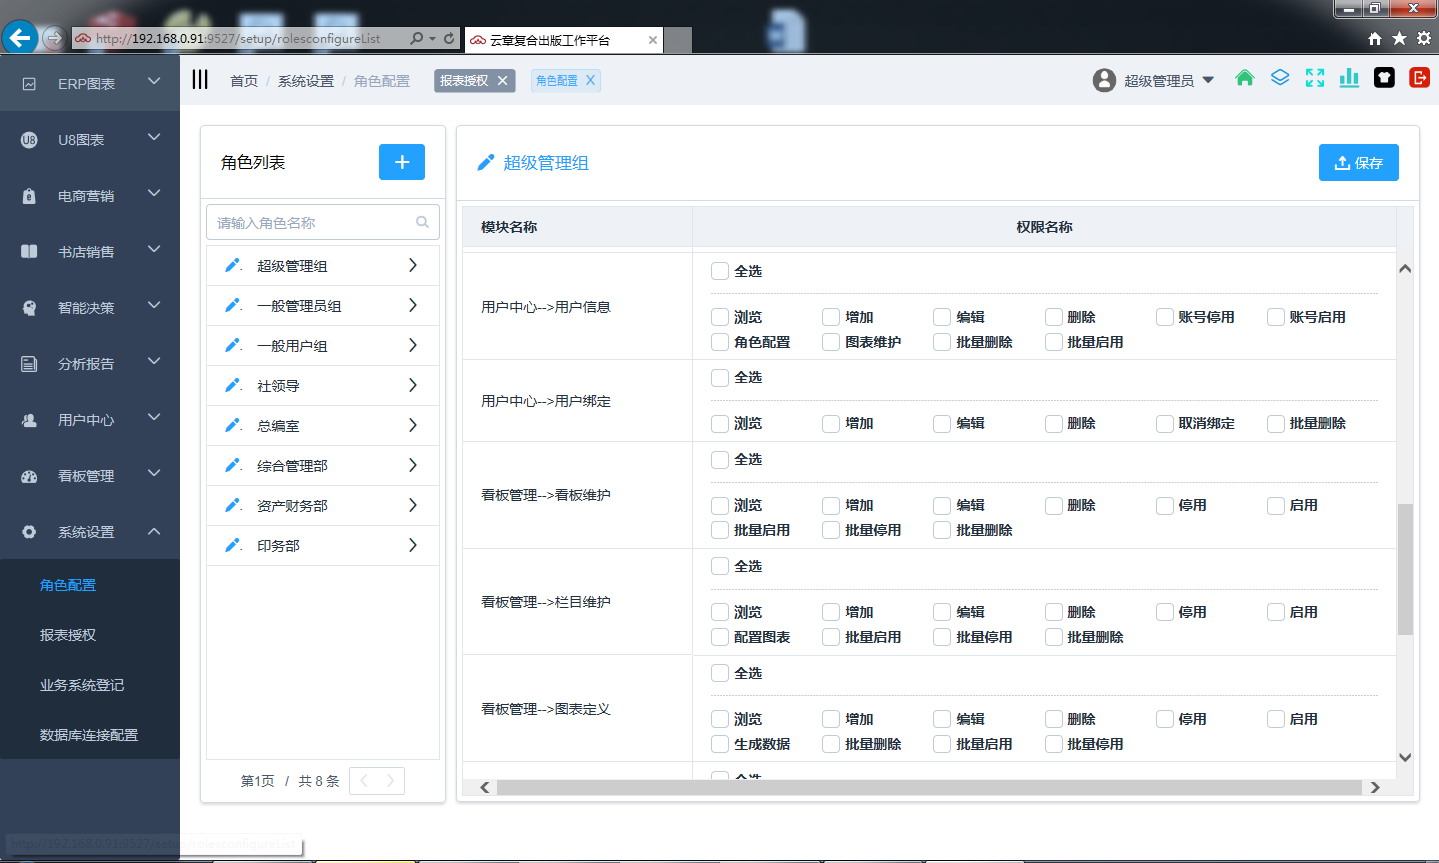
Task: Expand 综合管理部 role chevron
Action: (x=413, y=465)
